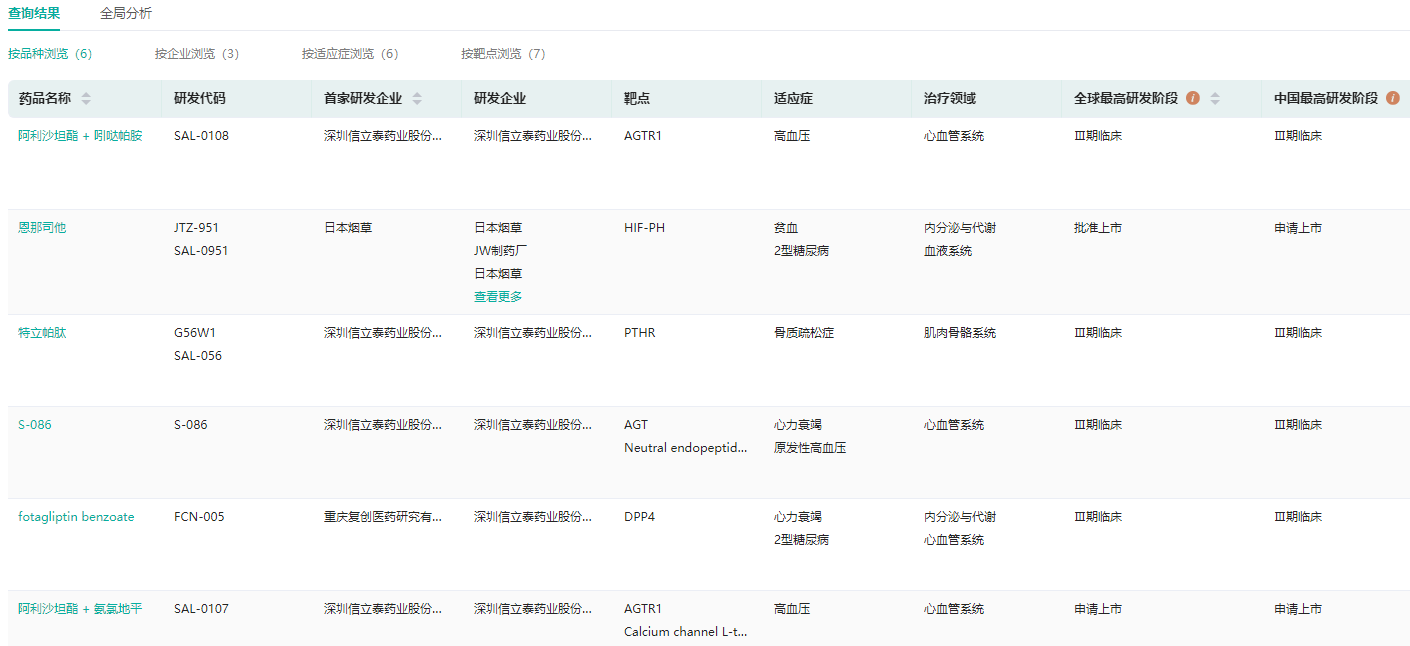Viewport: 1410px width, 646px height.
Task: Click indication 原发性高血压 cell
Action: [x=810, y=448]
